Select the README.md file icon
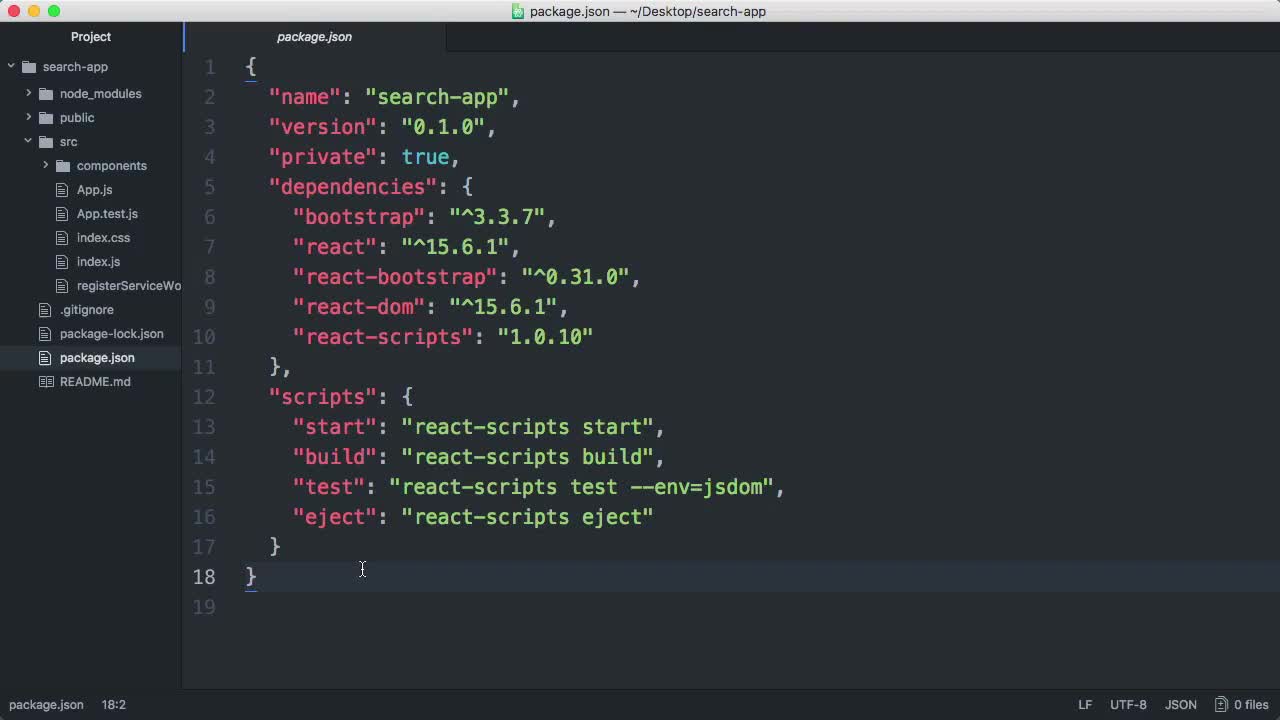This screenshot has height=720, width=1280. [45, 381]
